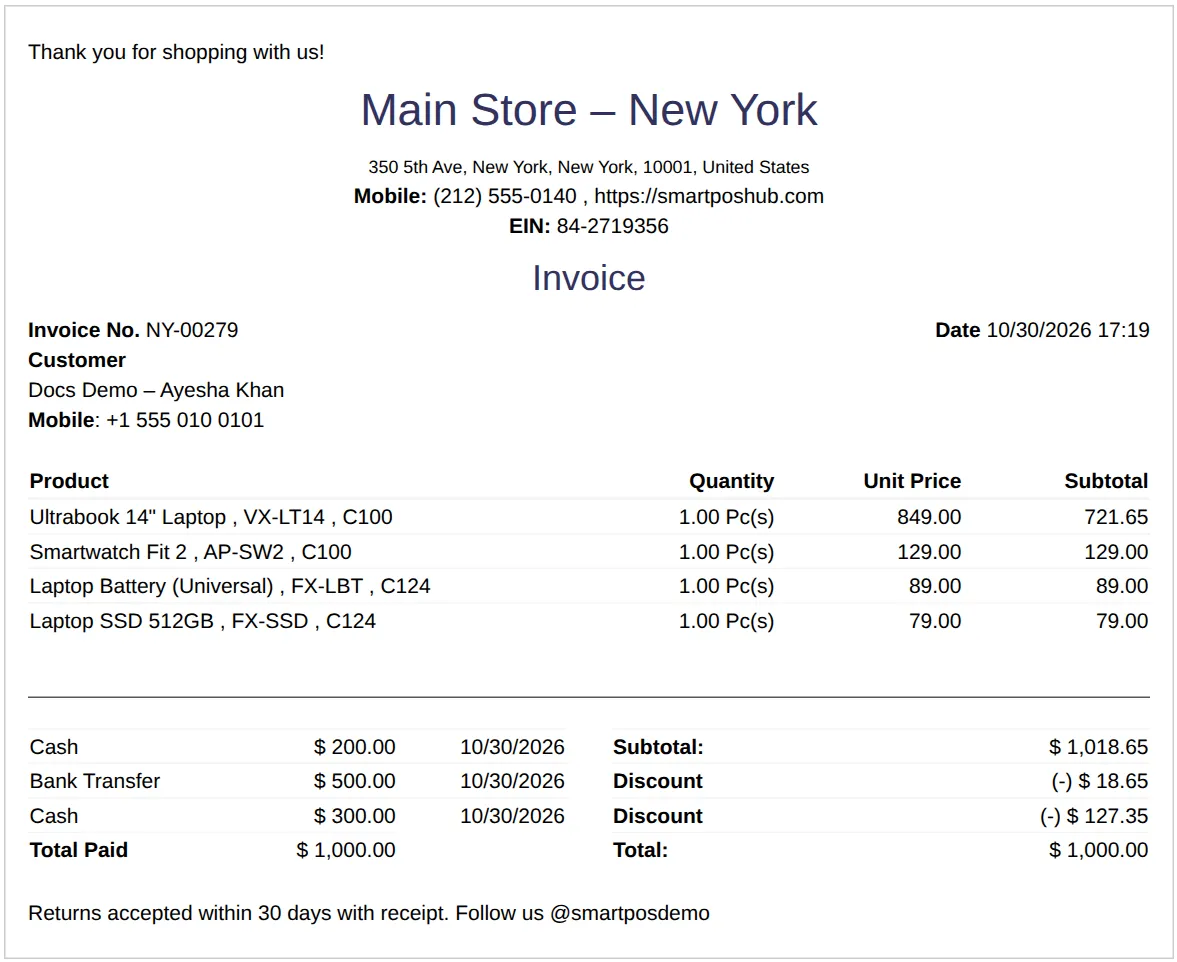The width and height of the screenshot is (1177, 962).
Task: Click the discount amount (-) $ 127.35
Action: click(x=1094, y=816)
